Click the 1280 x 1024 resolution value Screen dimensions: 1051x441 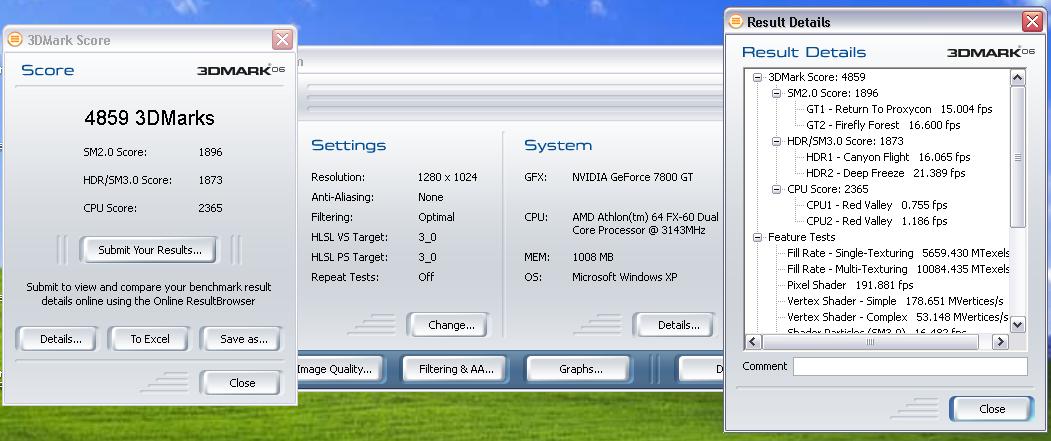[448, 178]
